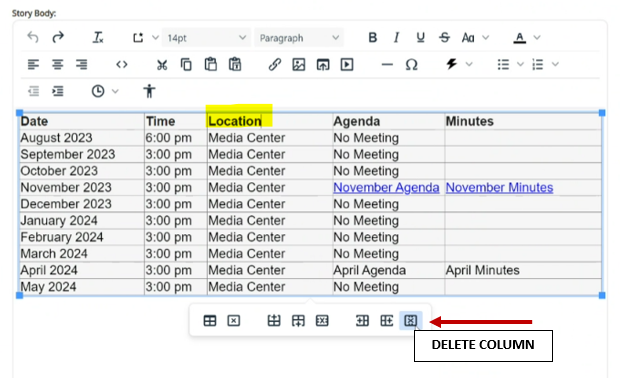Image resolution: width=626 pixels, height=378 pixels.
Task: Click the Date header cell
Action: pos(82,121)
